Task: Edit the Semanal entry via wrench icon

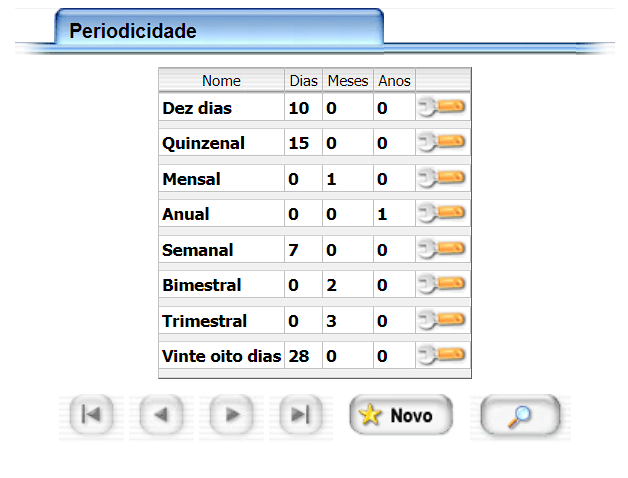Action: (x=442, y=249)
